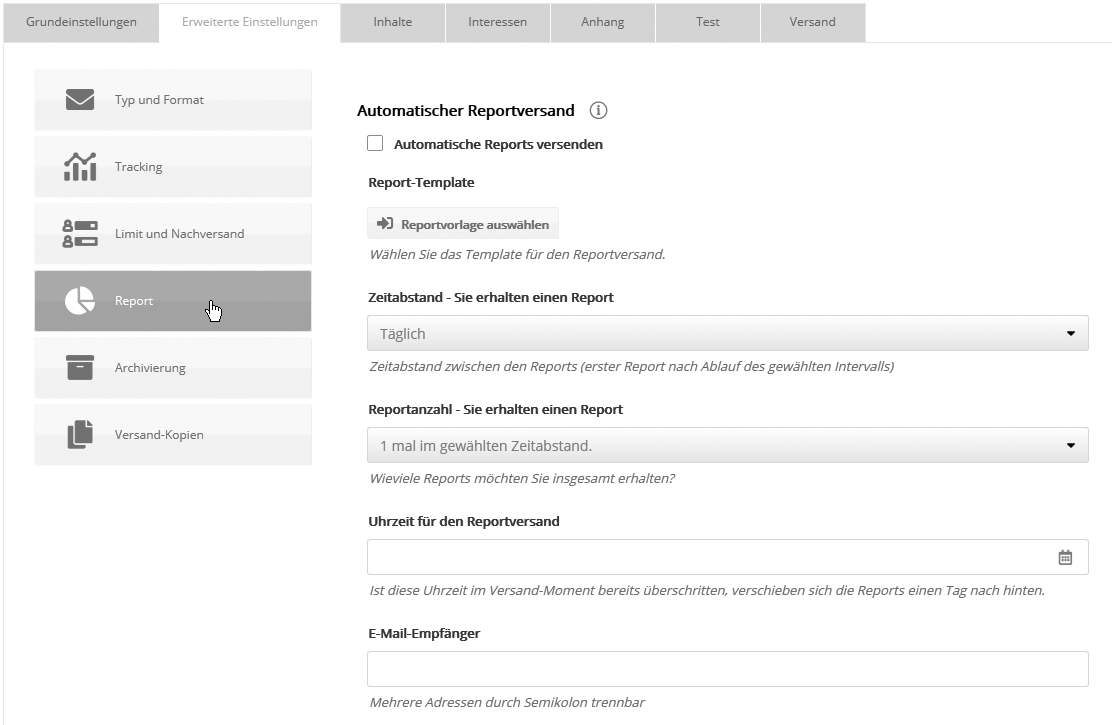
Task: Show info for Automatischer Reportversand
Action: [x=599, y=111]
